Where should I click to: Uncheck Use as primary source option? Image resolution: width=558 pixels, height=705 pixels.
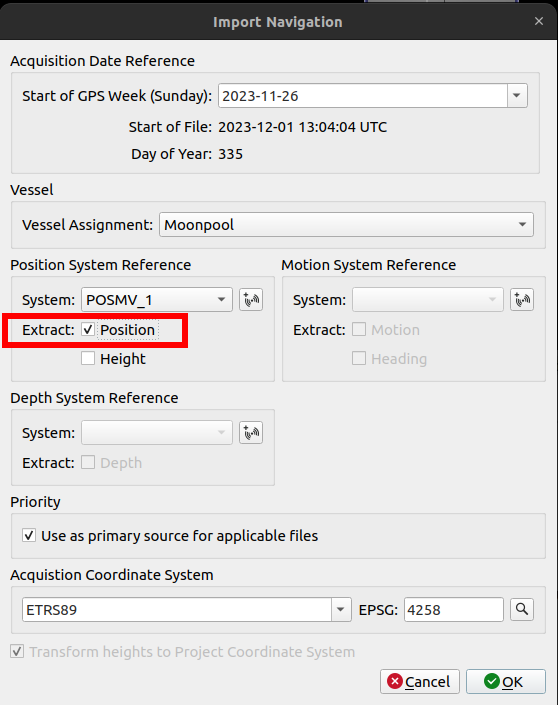tap(29, 535)
